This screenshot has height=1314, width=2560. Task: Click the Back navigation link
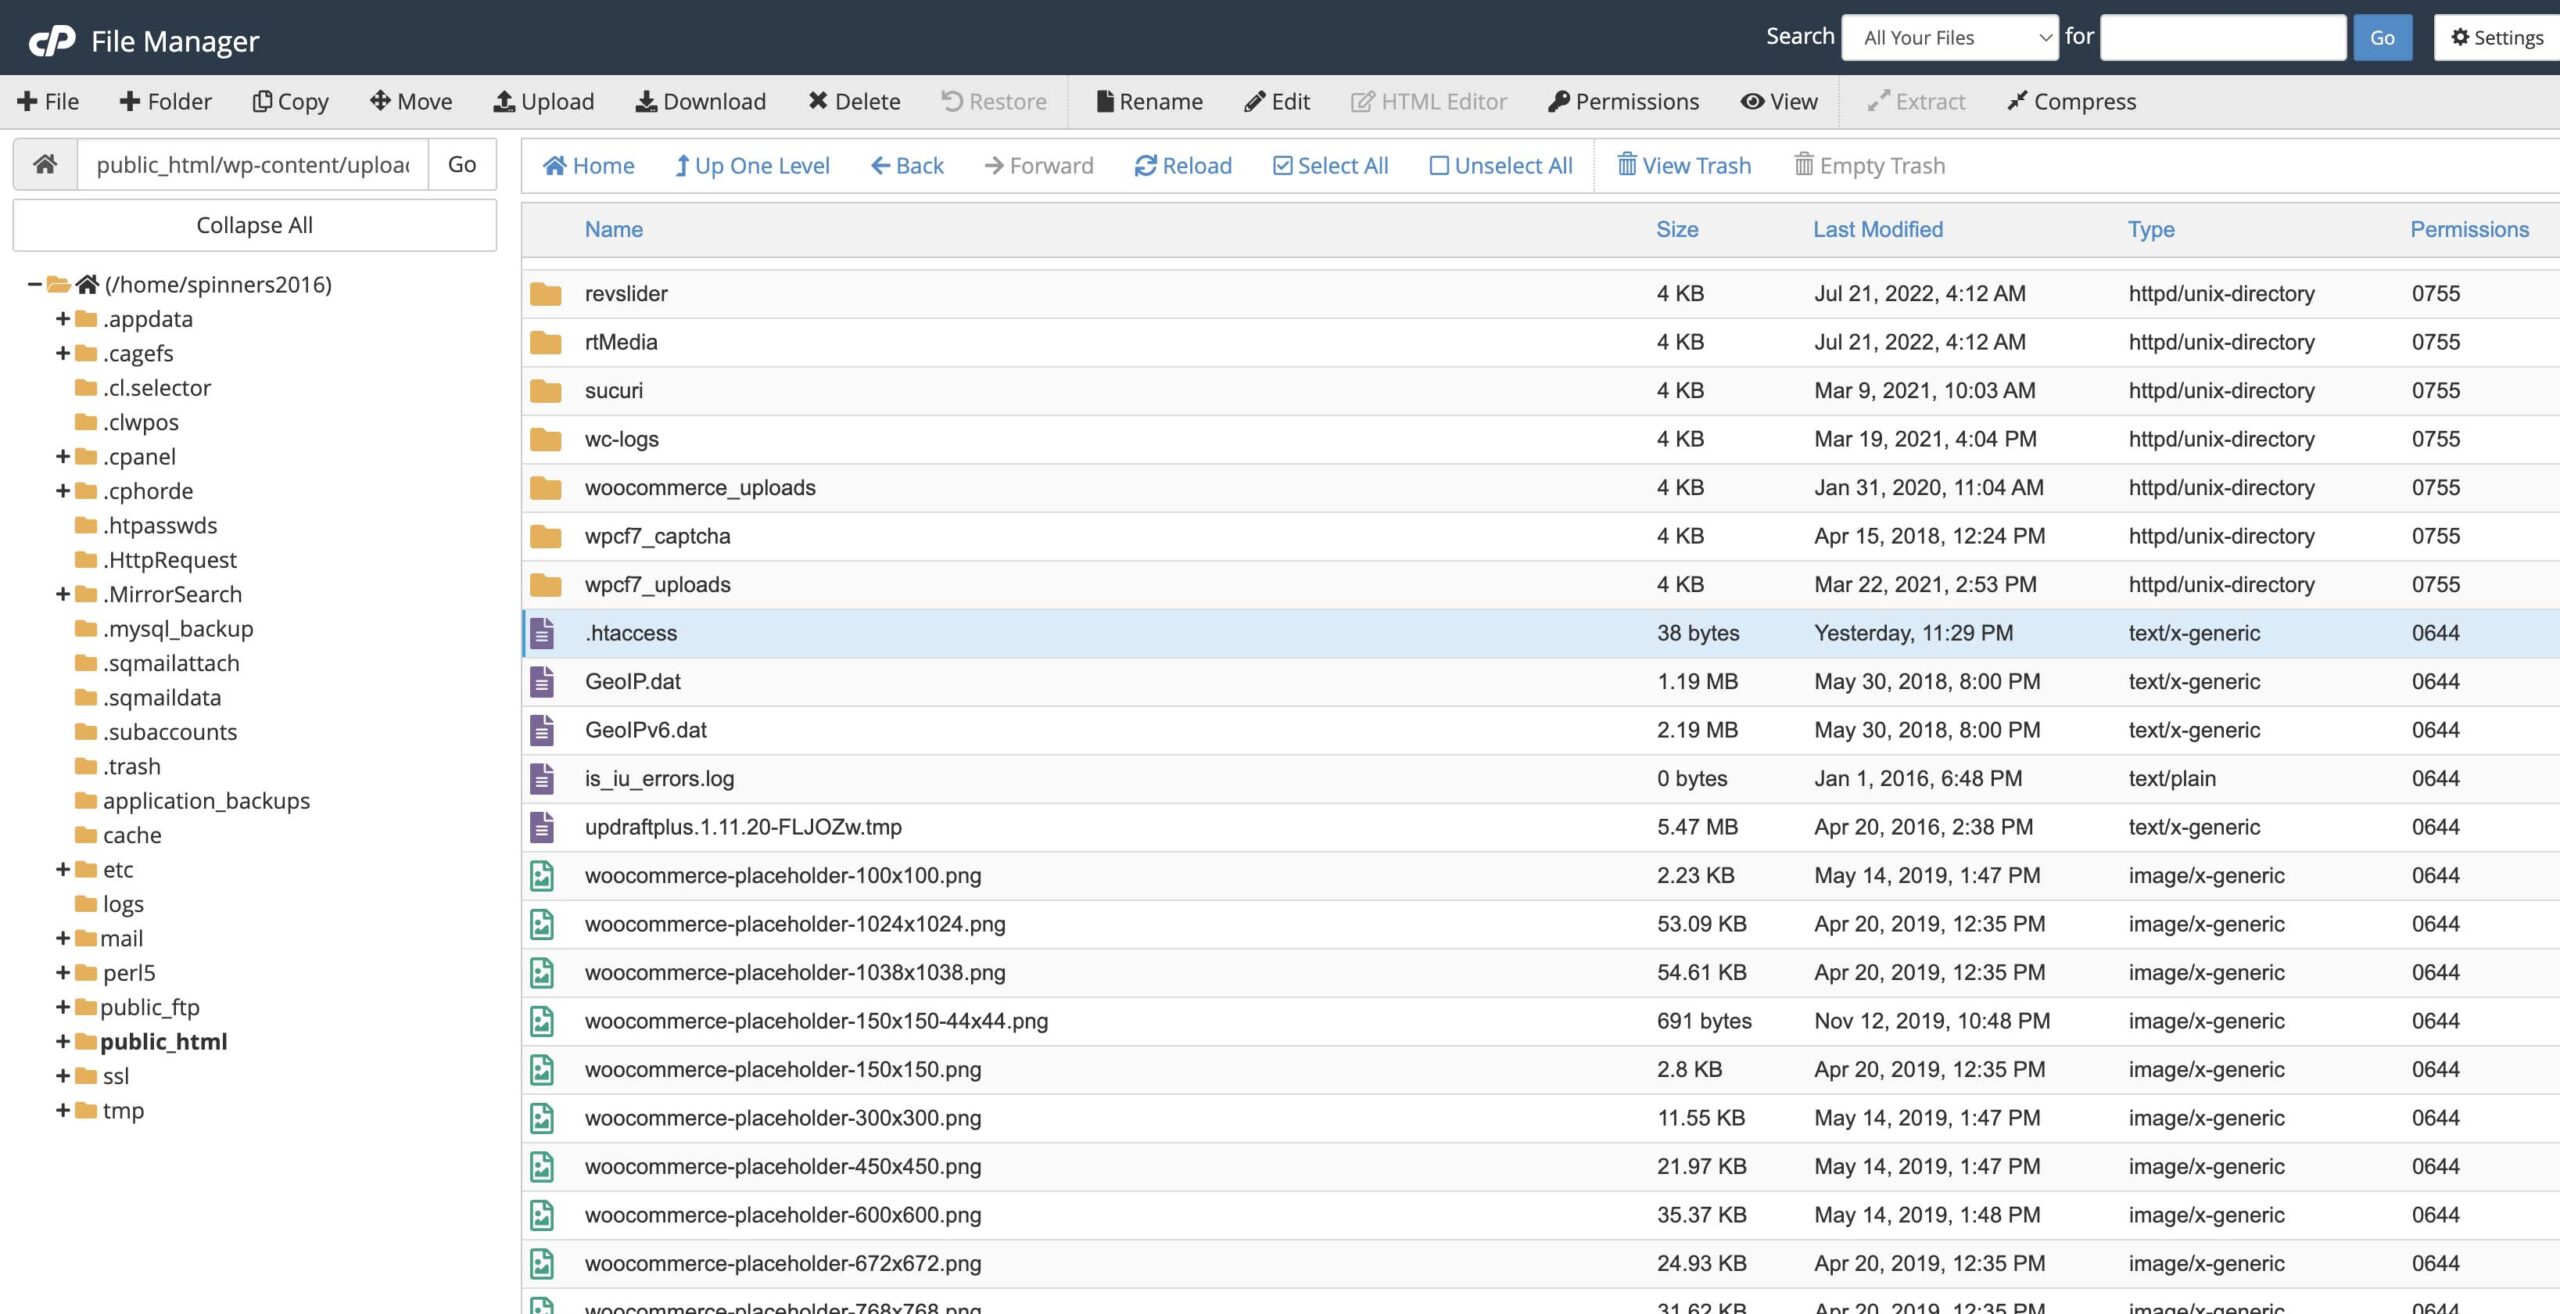[907, 165]
